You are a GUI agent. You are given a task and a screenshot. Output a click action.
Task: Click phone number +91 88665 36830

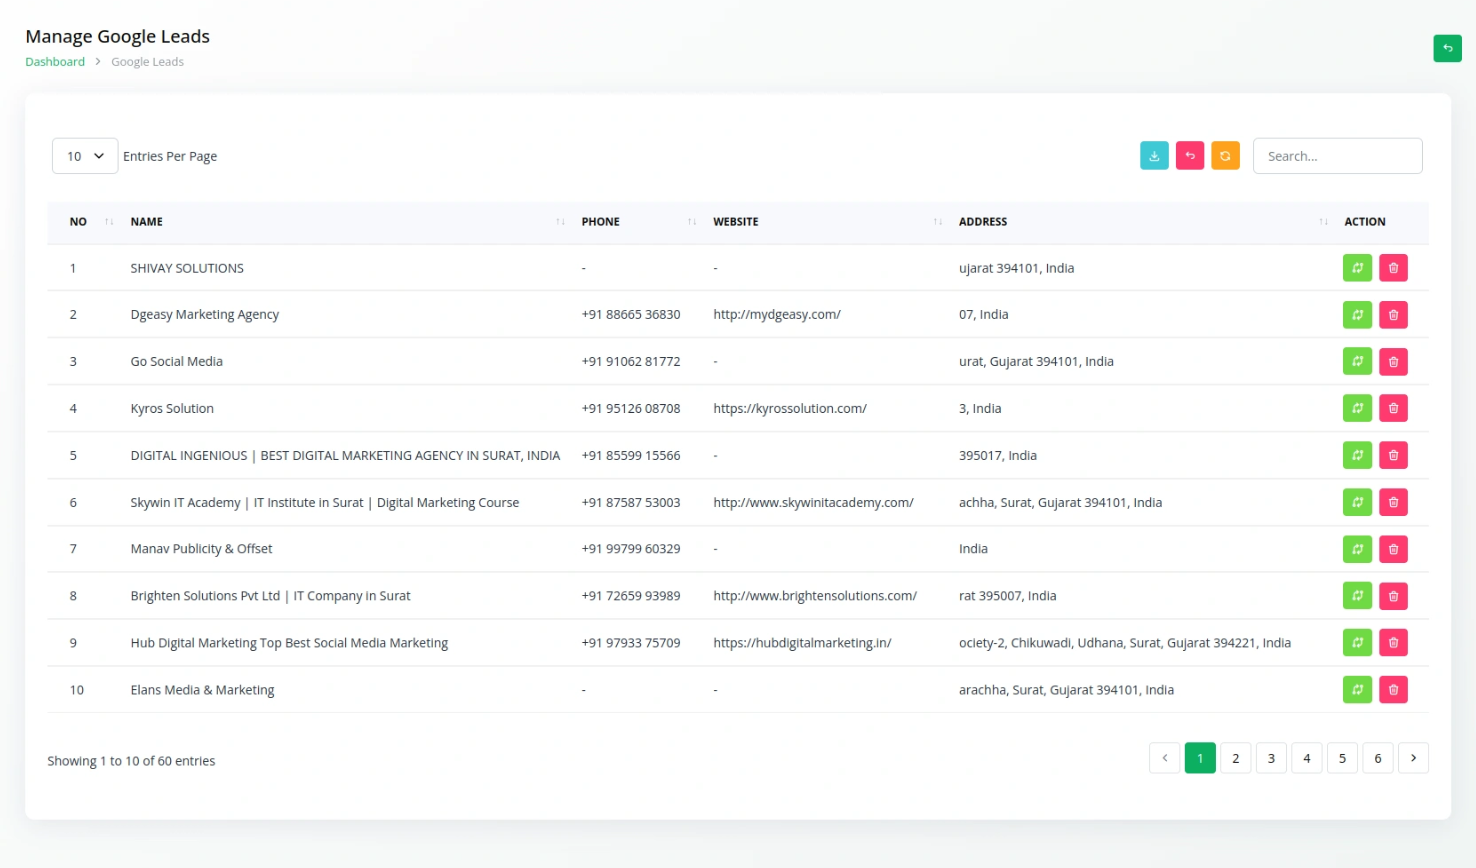coord(631,315)
